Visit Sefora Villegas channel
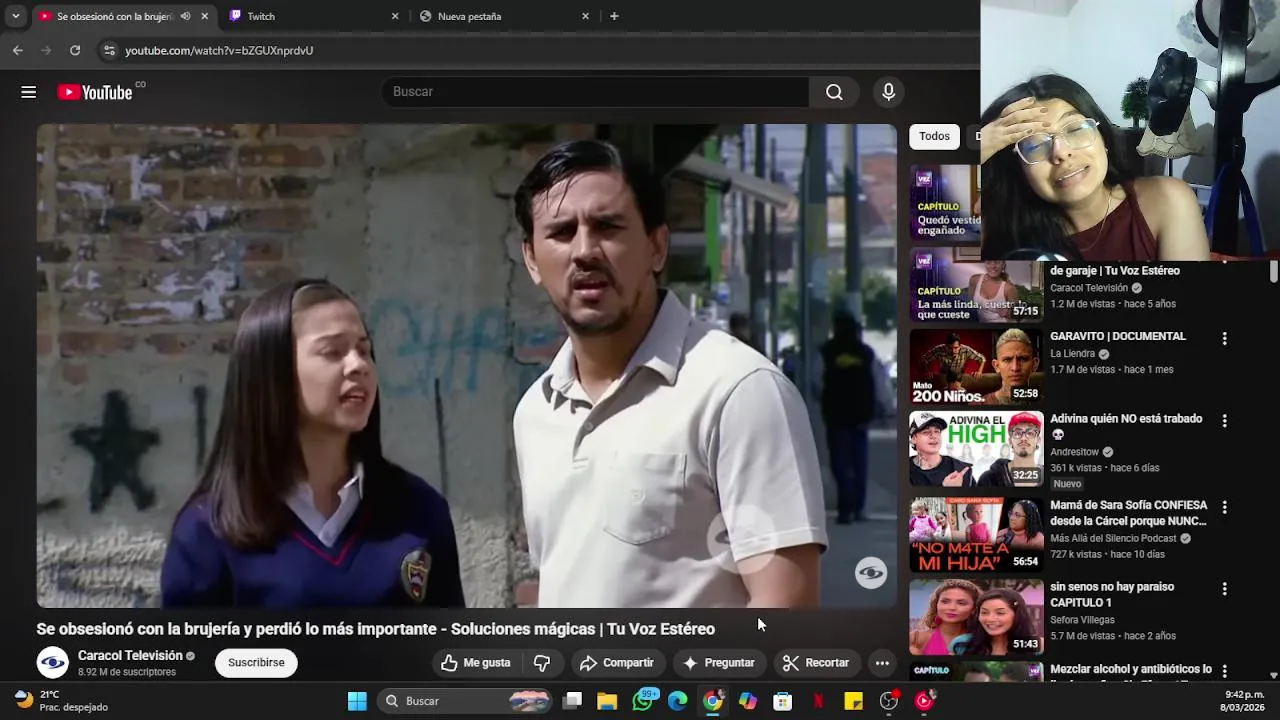The height and width of the screenshot is (720, 1280). 1082,620
